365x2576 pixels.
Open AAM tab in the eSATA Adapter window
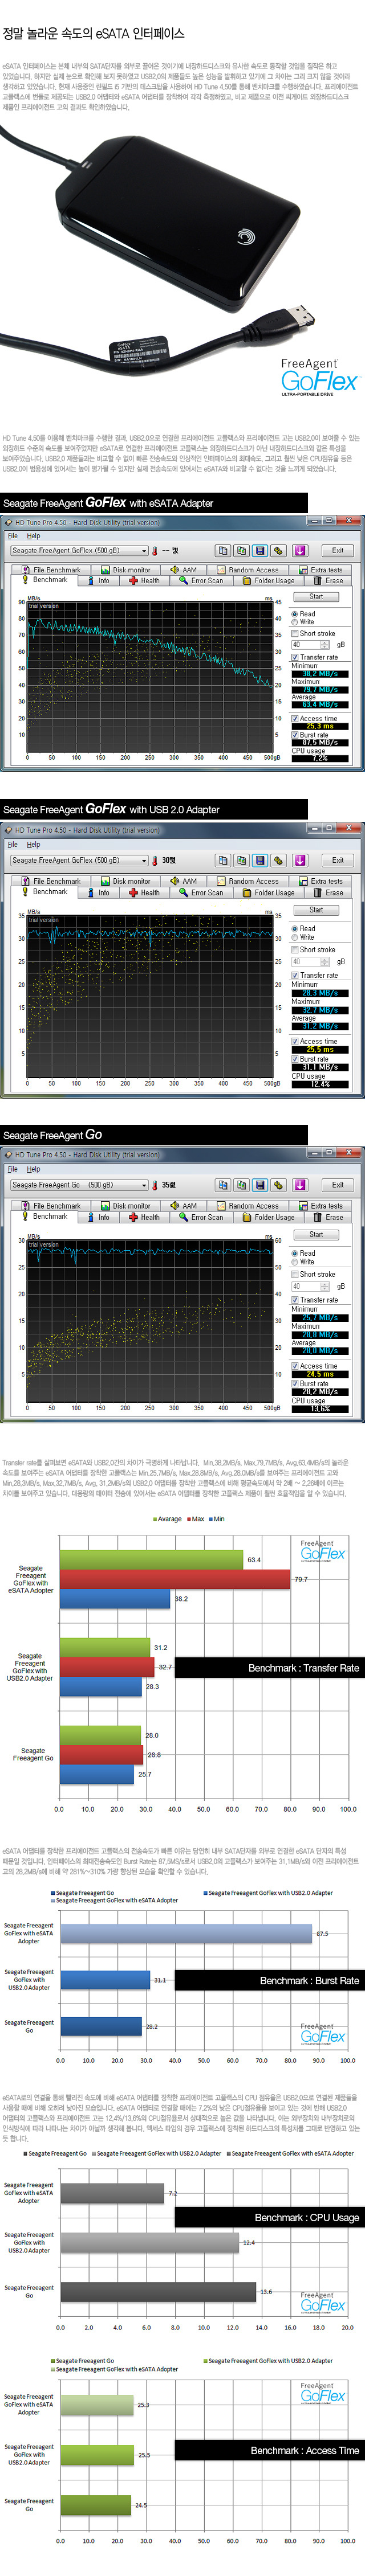coord(183,570)
